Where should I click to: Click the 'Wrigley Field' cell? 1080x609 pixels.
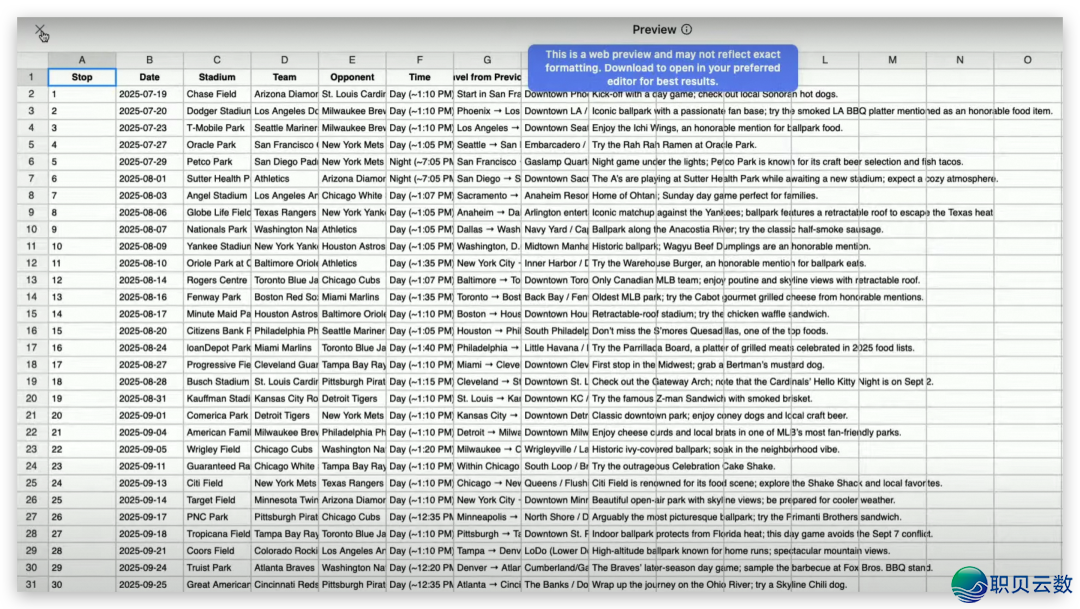[217, 449]
